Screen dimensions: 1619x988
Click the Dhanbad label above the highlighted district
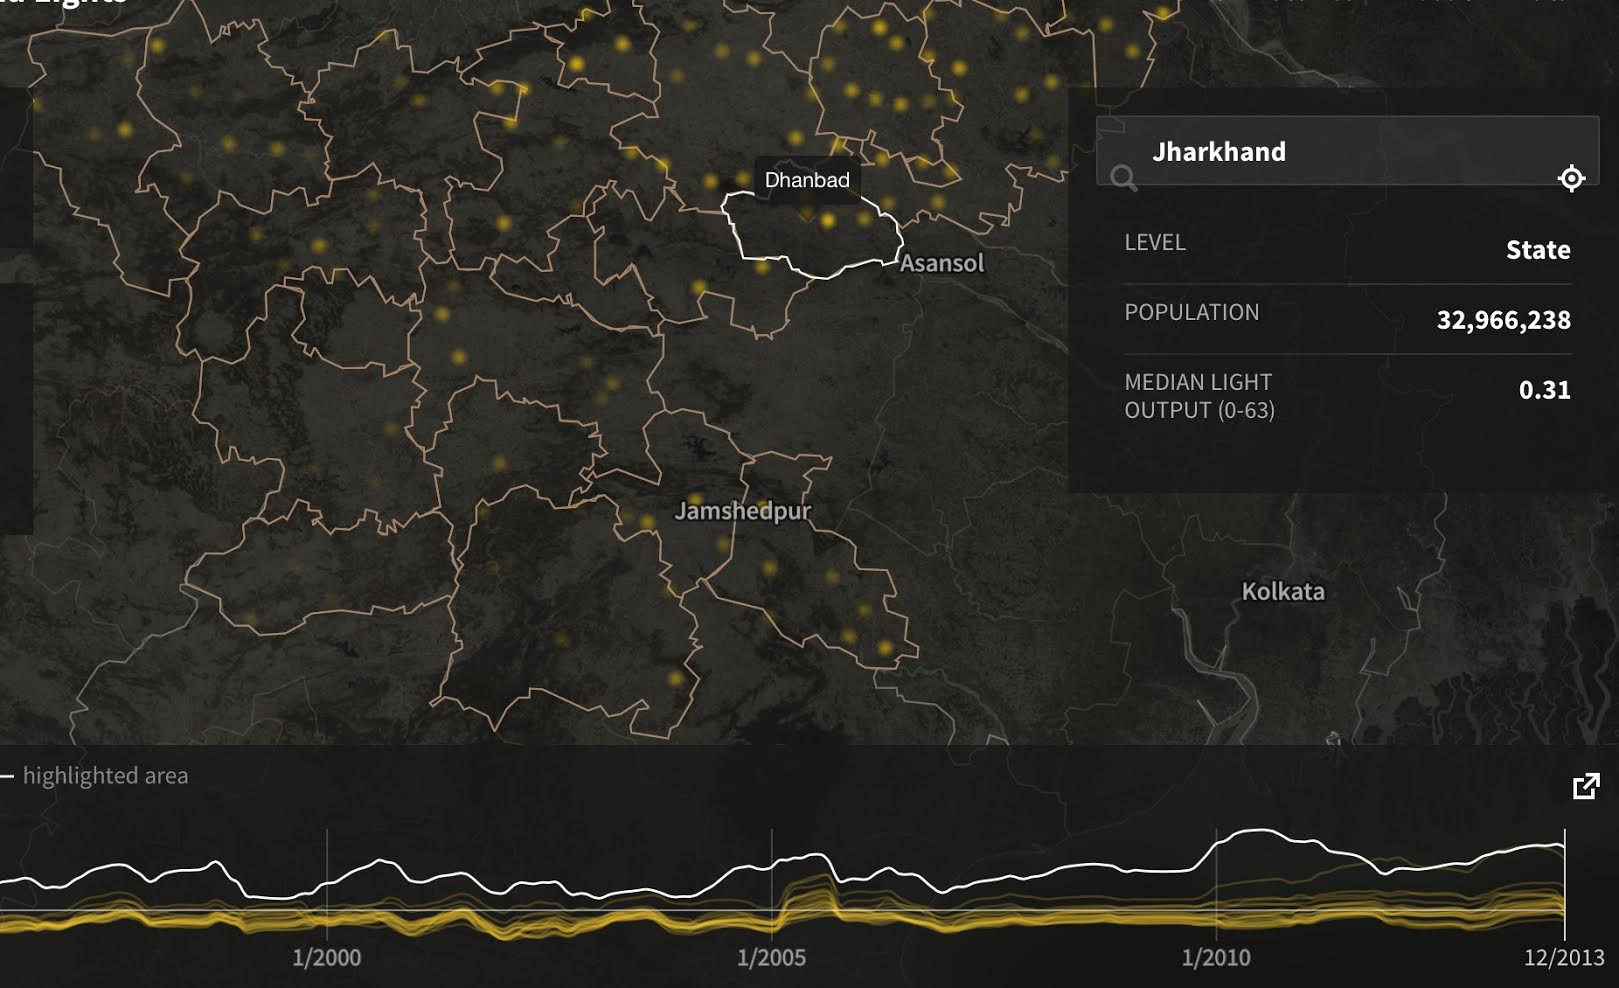point(808,181)
